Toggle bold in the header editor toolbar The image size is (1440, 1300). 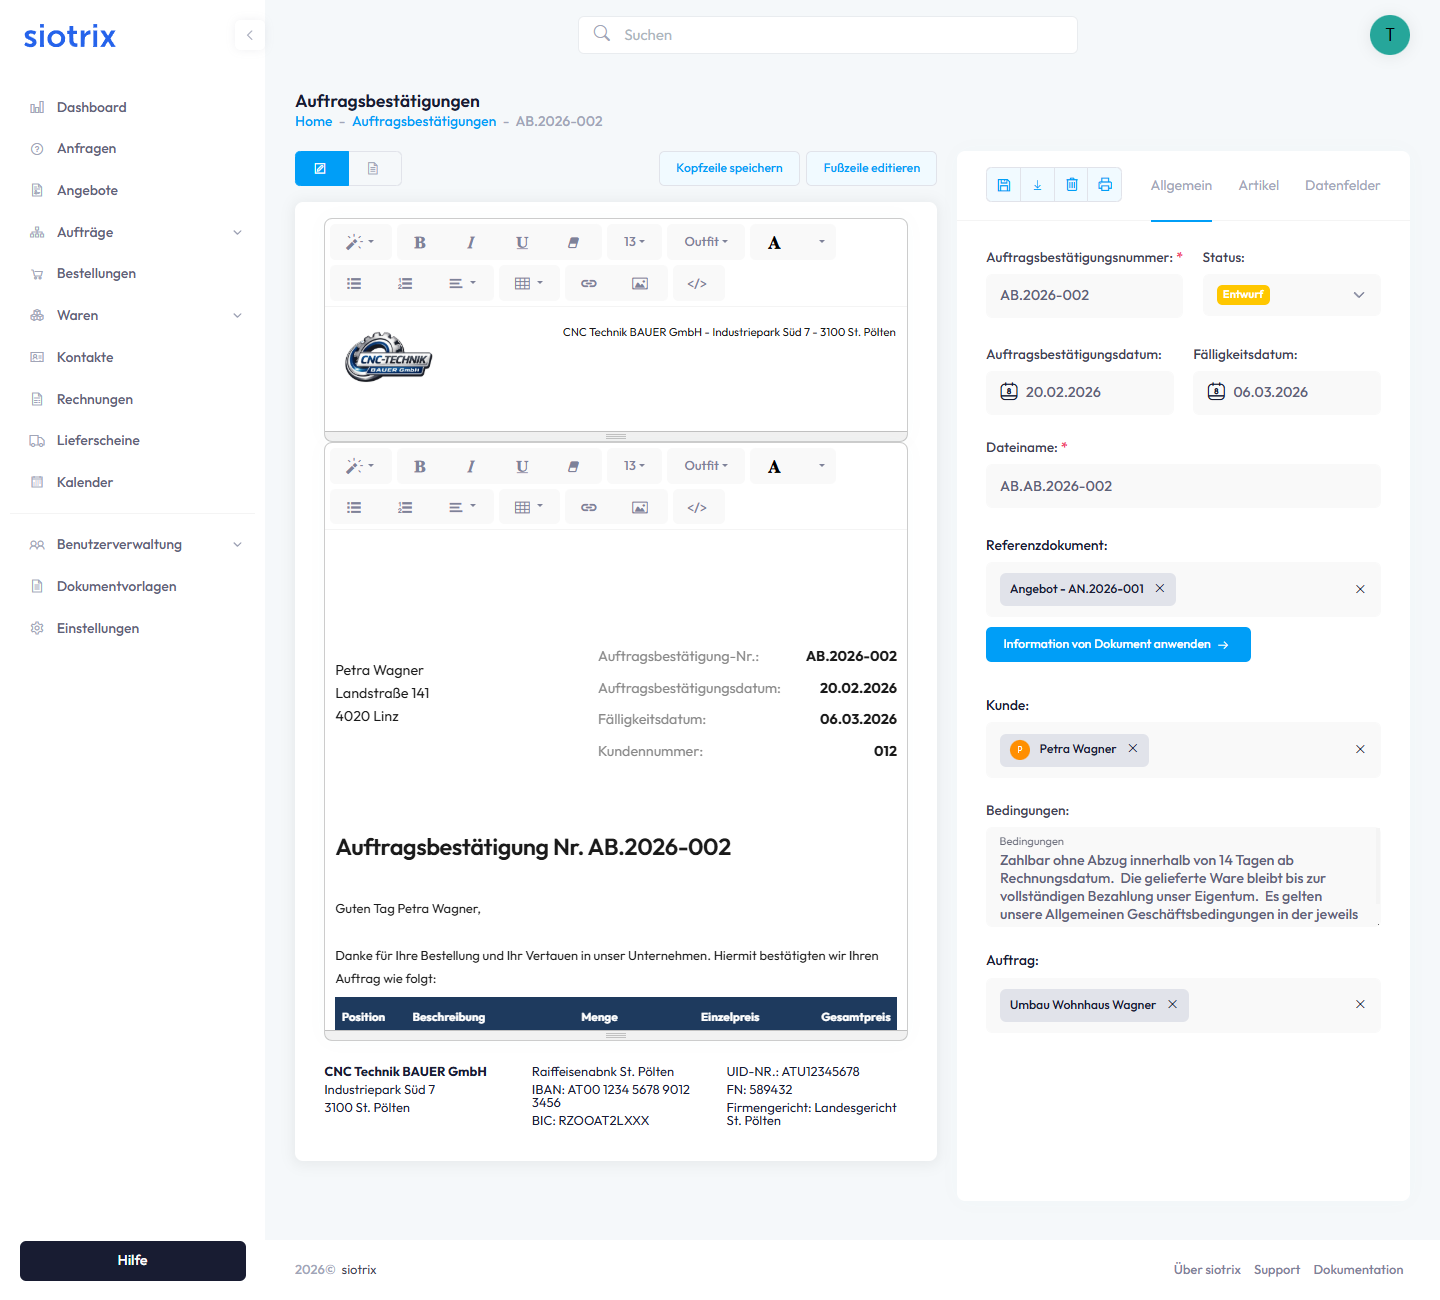click(x=420, y=243)
